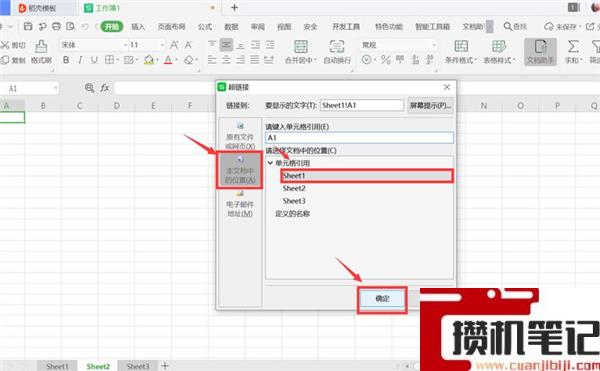Apply the red font color A
Image resolution: width=600 pixels, height=371 pixels.
[168, 60]
